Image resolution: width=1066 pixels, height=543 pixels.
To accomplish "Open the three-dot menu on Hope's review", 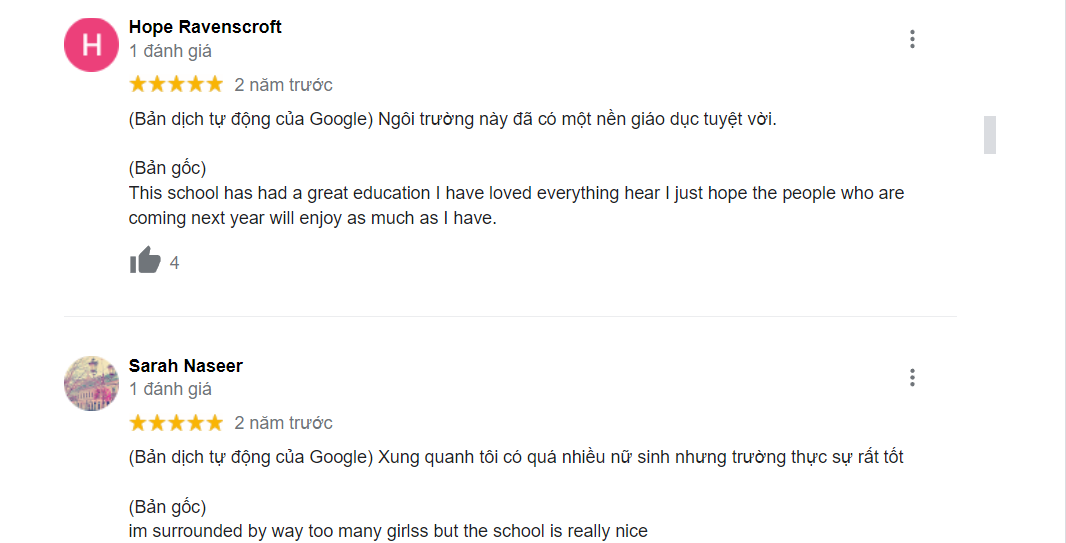I will point(912,39).
